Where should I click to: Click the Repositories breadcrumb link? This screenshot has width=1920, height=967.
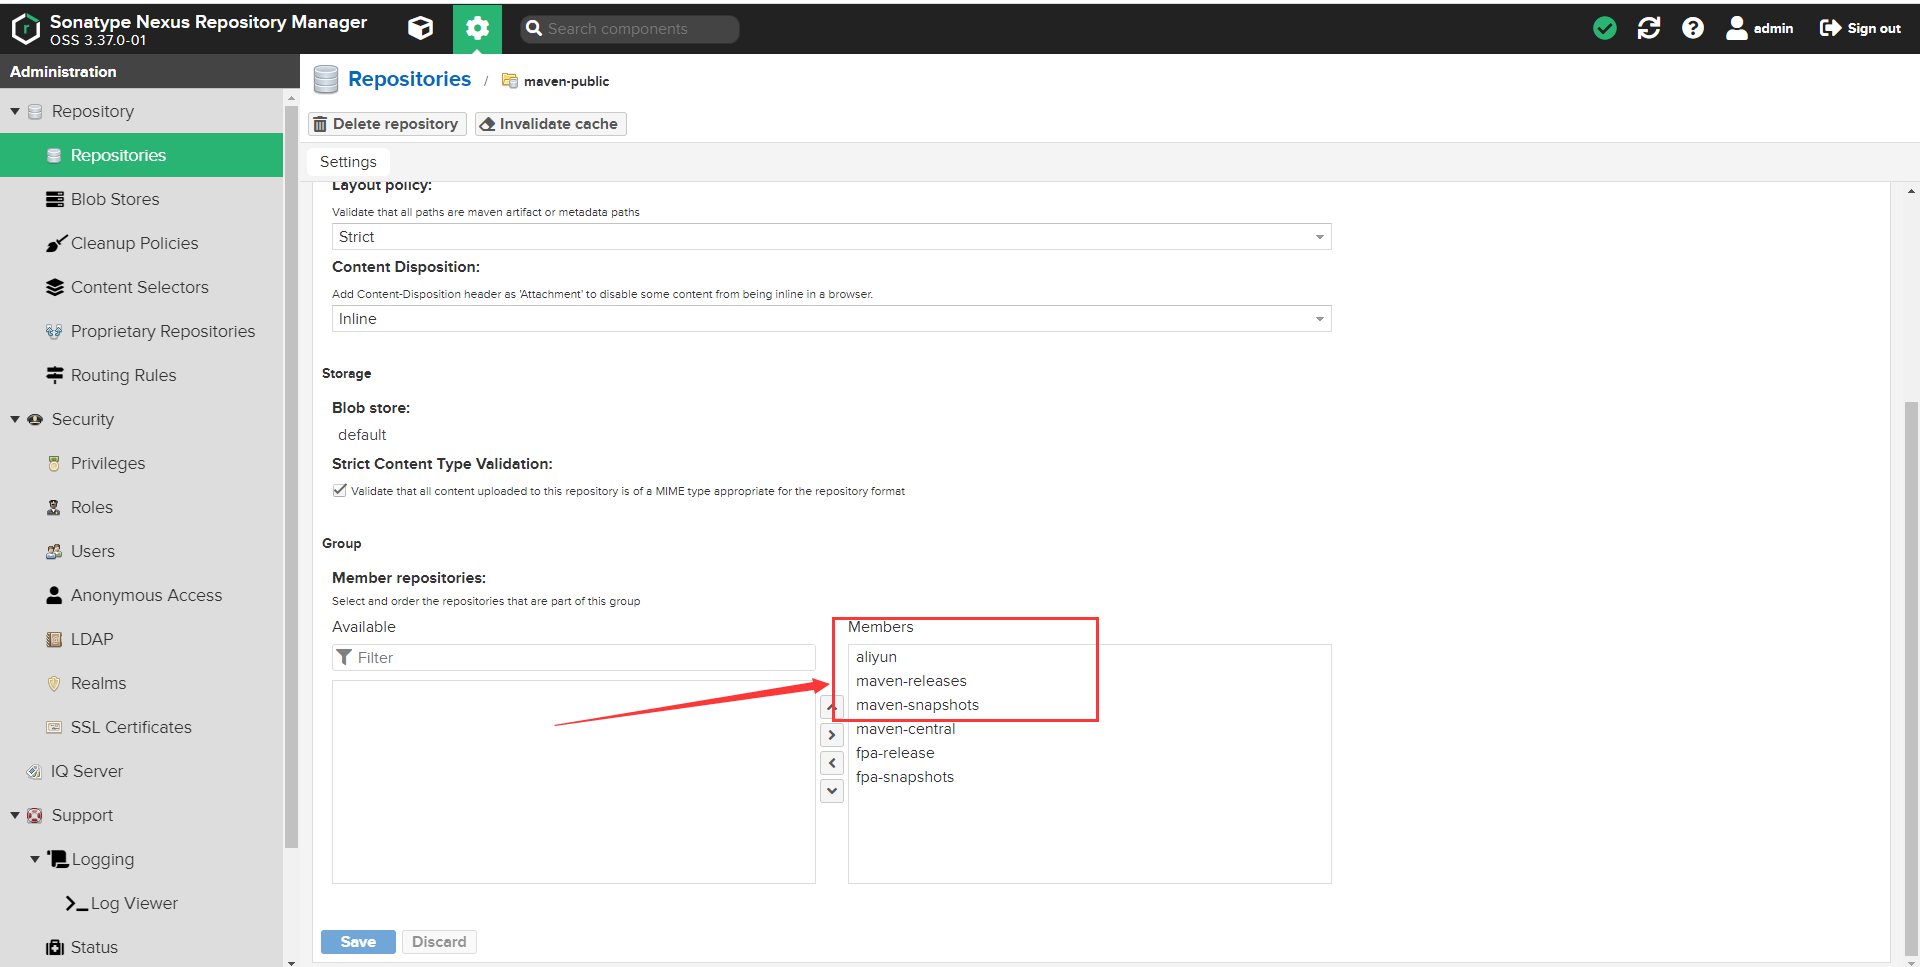409,79
